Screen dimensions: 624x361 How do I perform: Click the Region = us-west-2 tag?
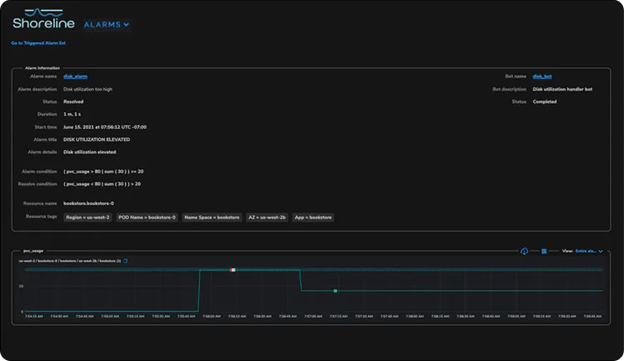[88, 217]
